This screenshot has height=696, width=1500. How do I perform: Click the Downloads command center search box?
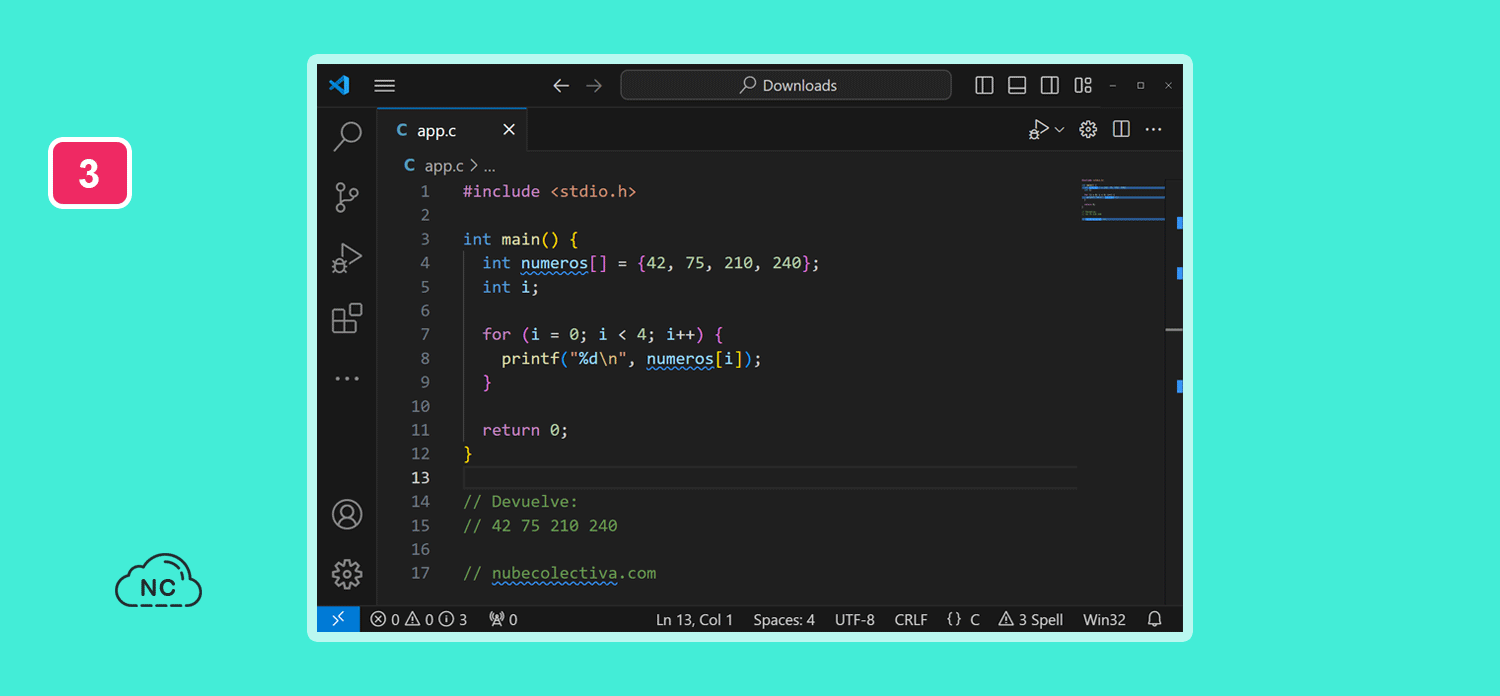[x=786, y=85]
